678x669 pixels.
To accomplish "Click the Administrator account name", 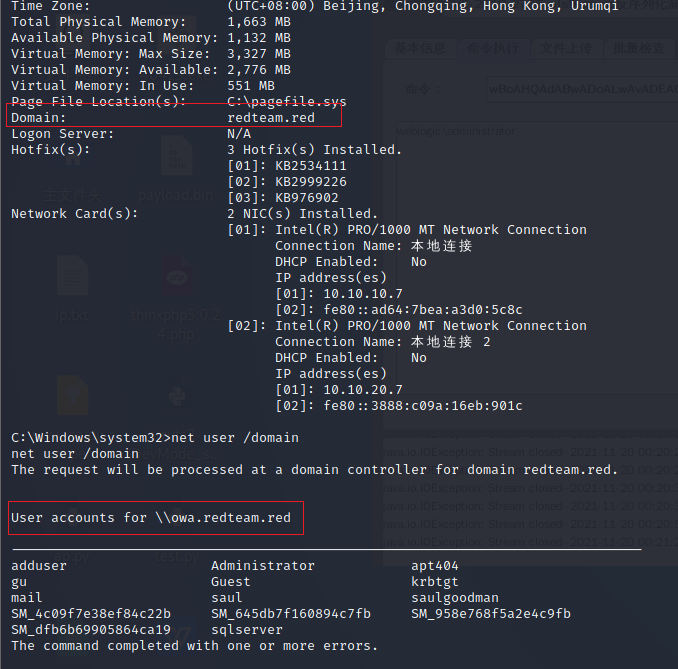I will [x=262, y=566].
